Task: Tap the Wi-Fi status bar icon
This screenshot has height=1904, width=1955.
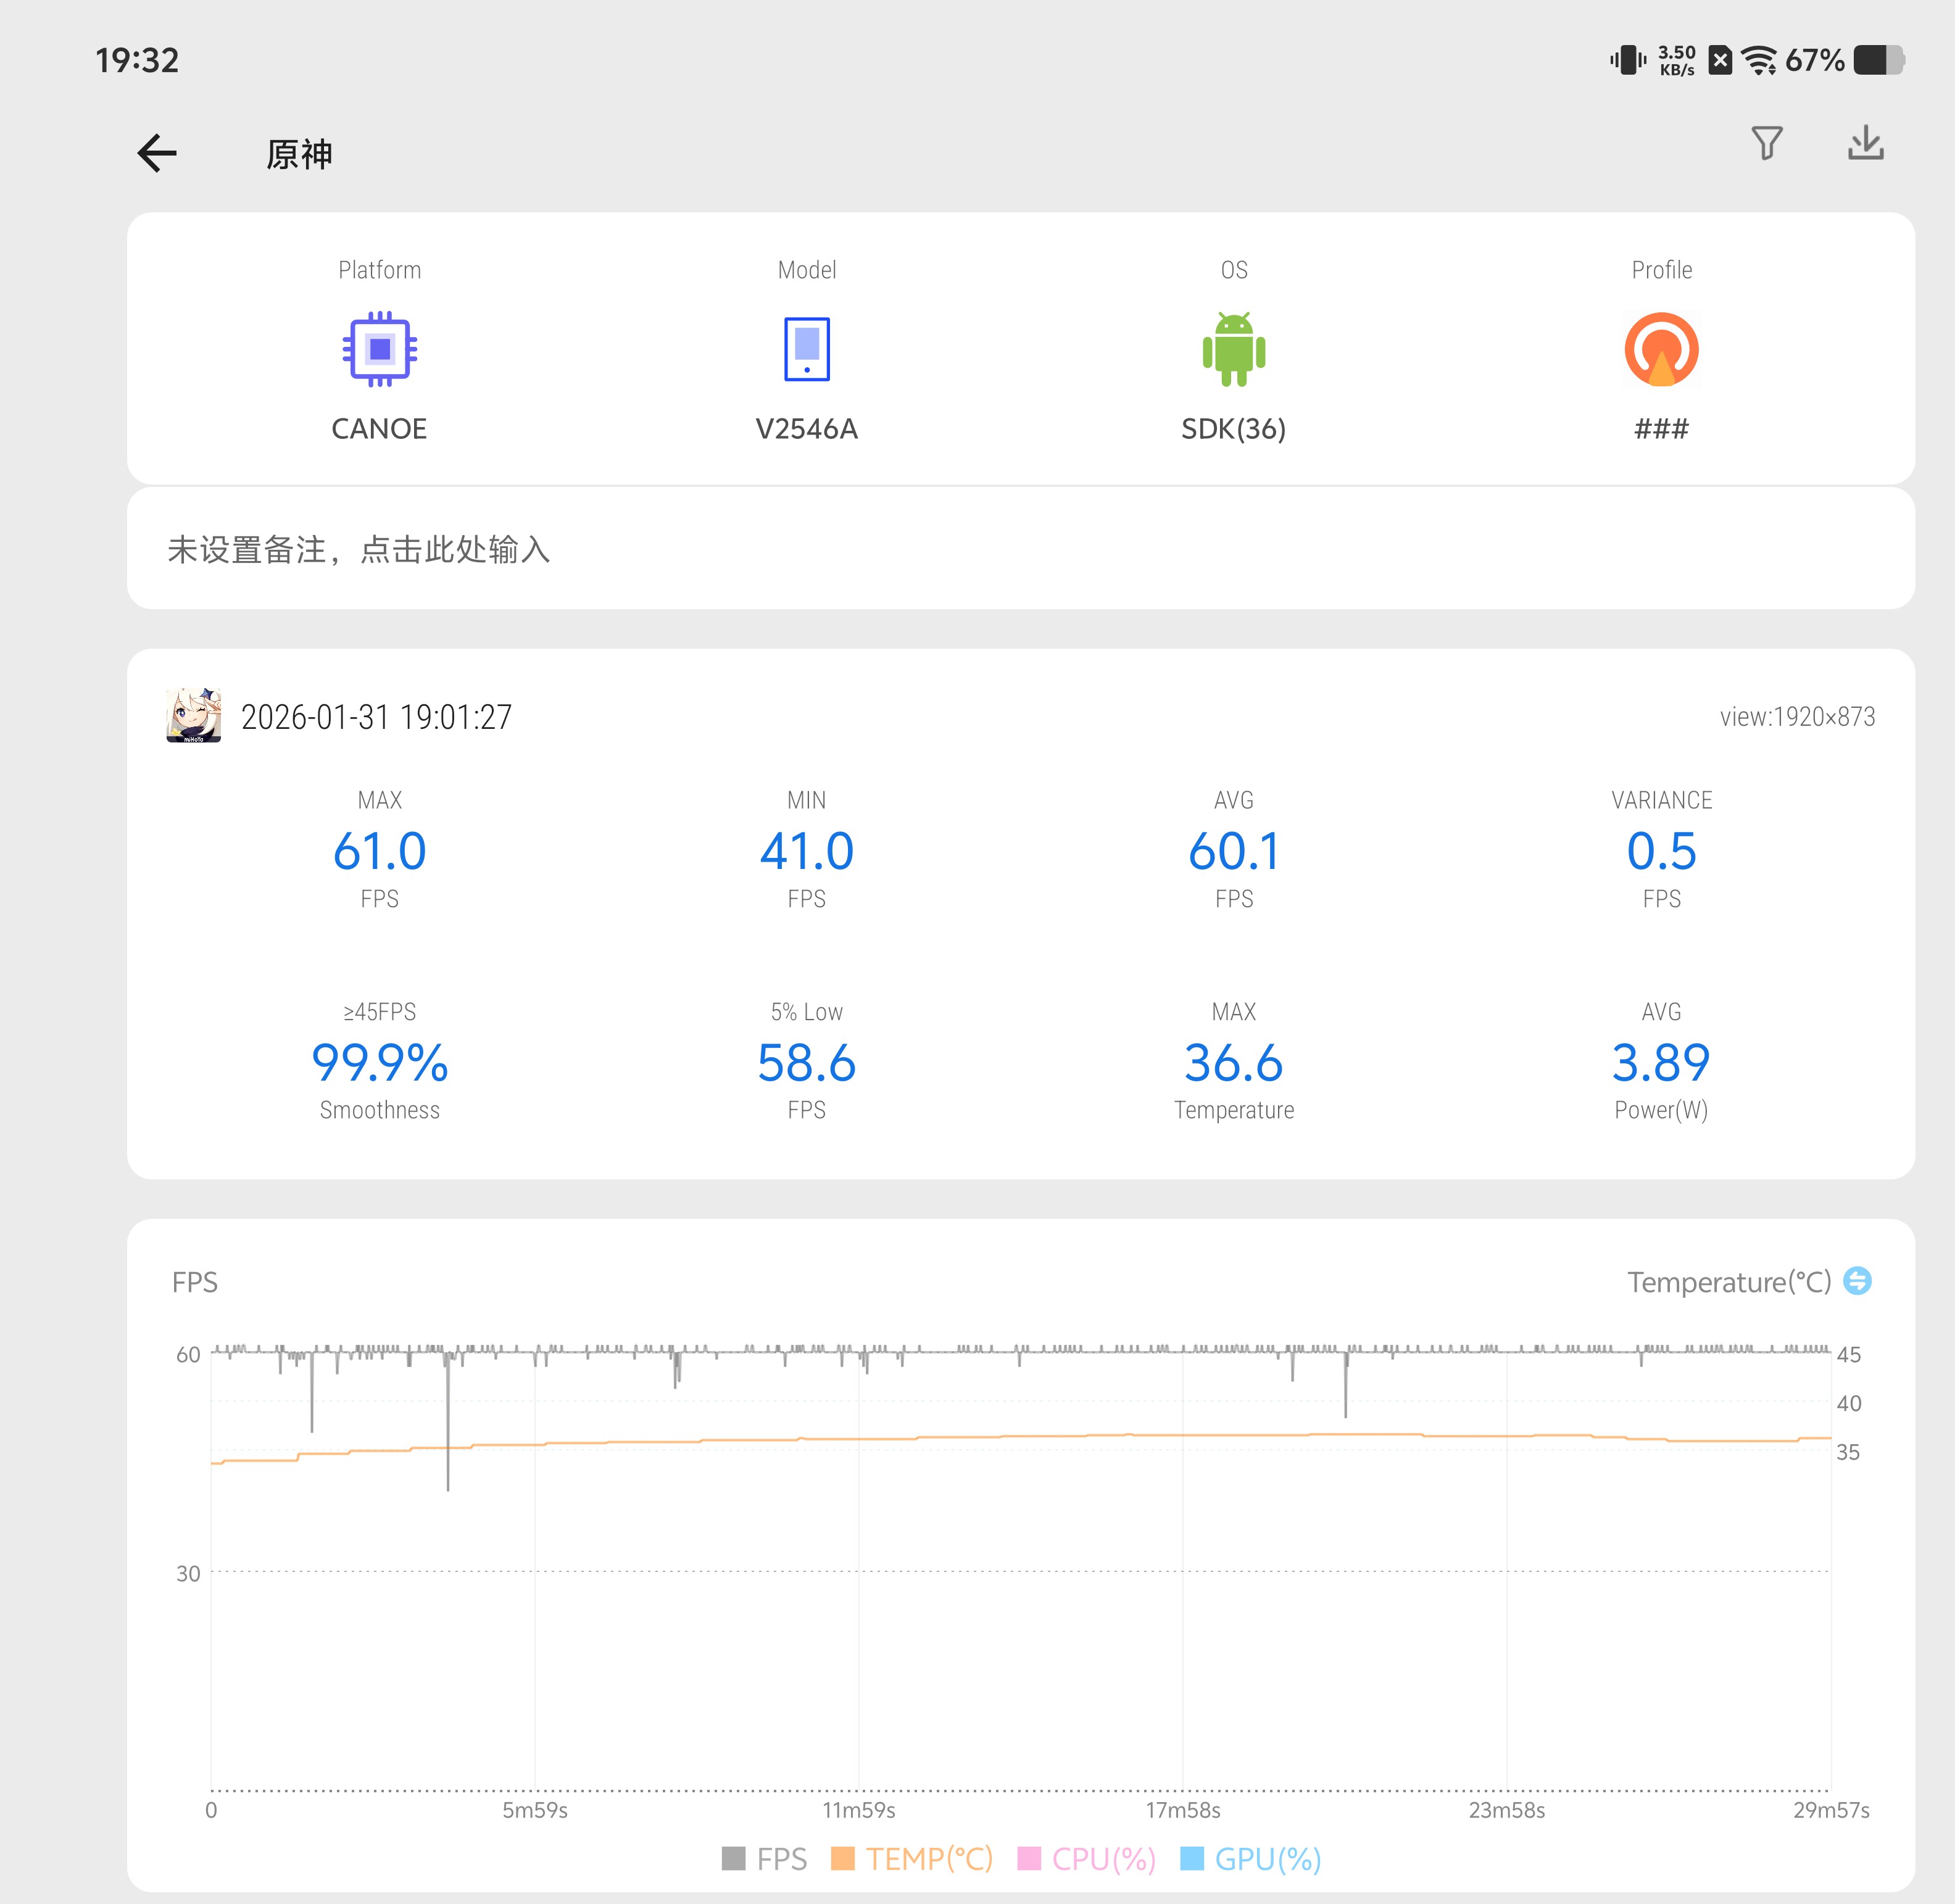Action: [1758, 61]
